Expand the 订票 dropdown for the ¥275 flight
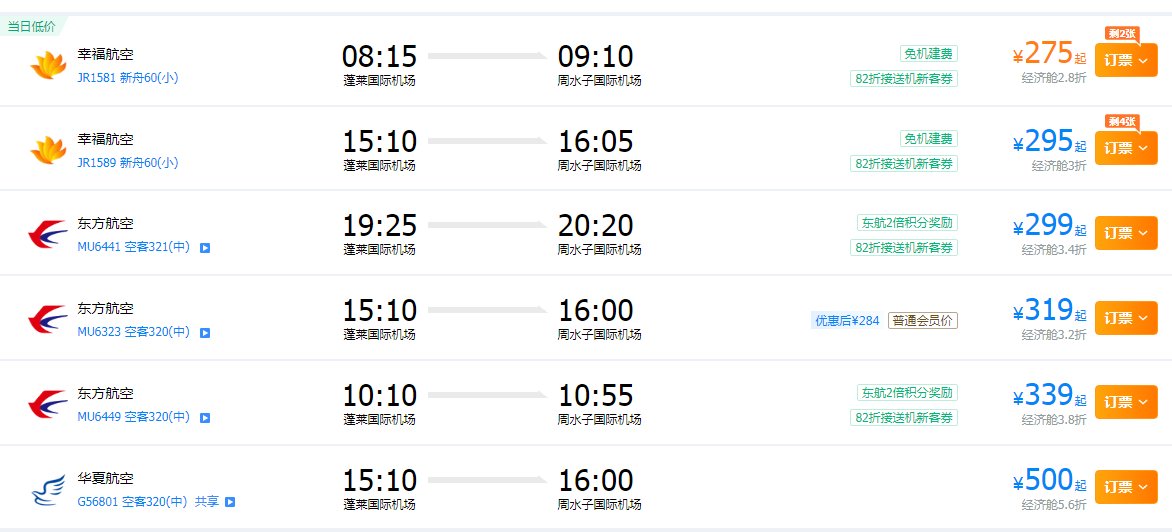Screen dimensions: 1172x532 [1126, 61]
